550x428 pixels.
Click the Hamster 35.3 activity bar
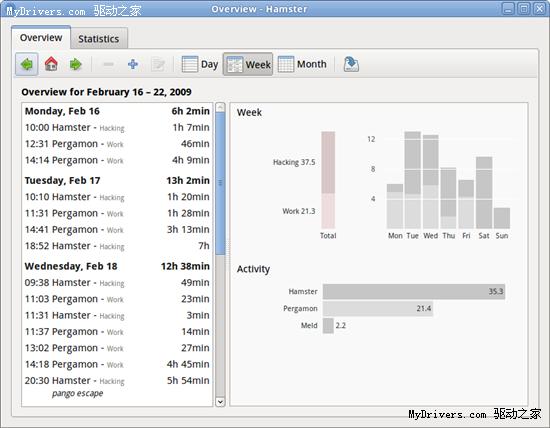tap(414, 292)
